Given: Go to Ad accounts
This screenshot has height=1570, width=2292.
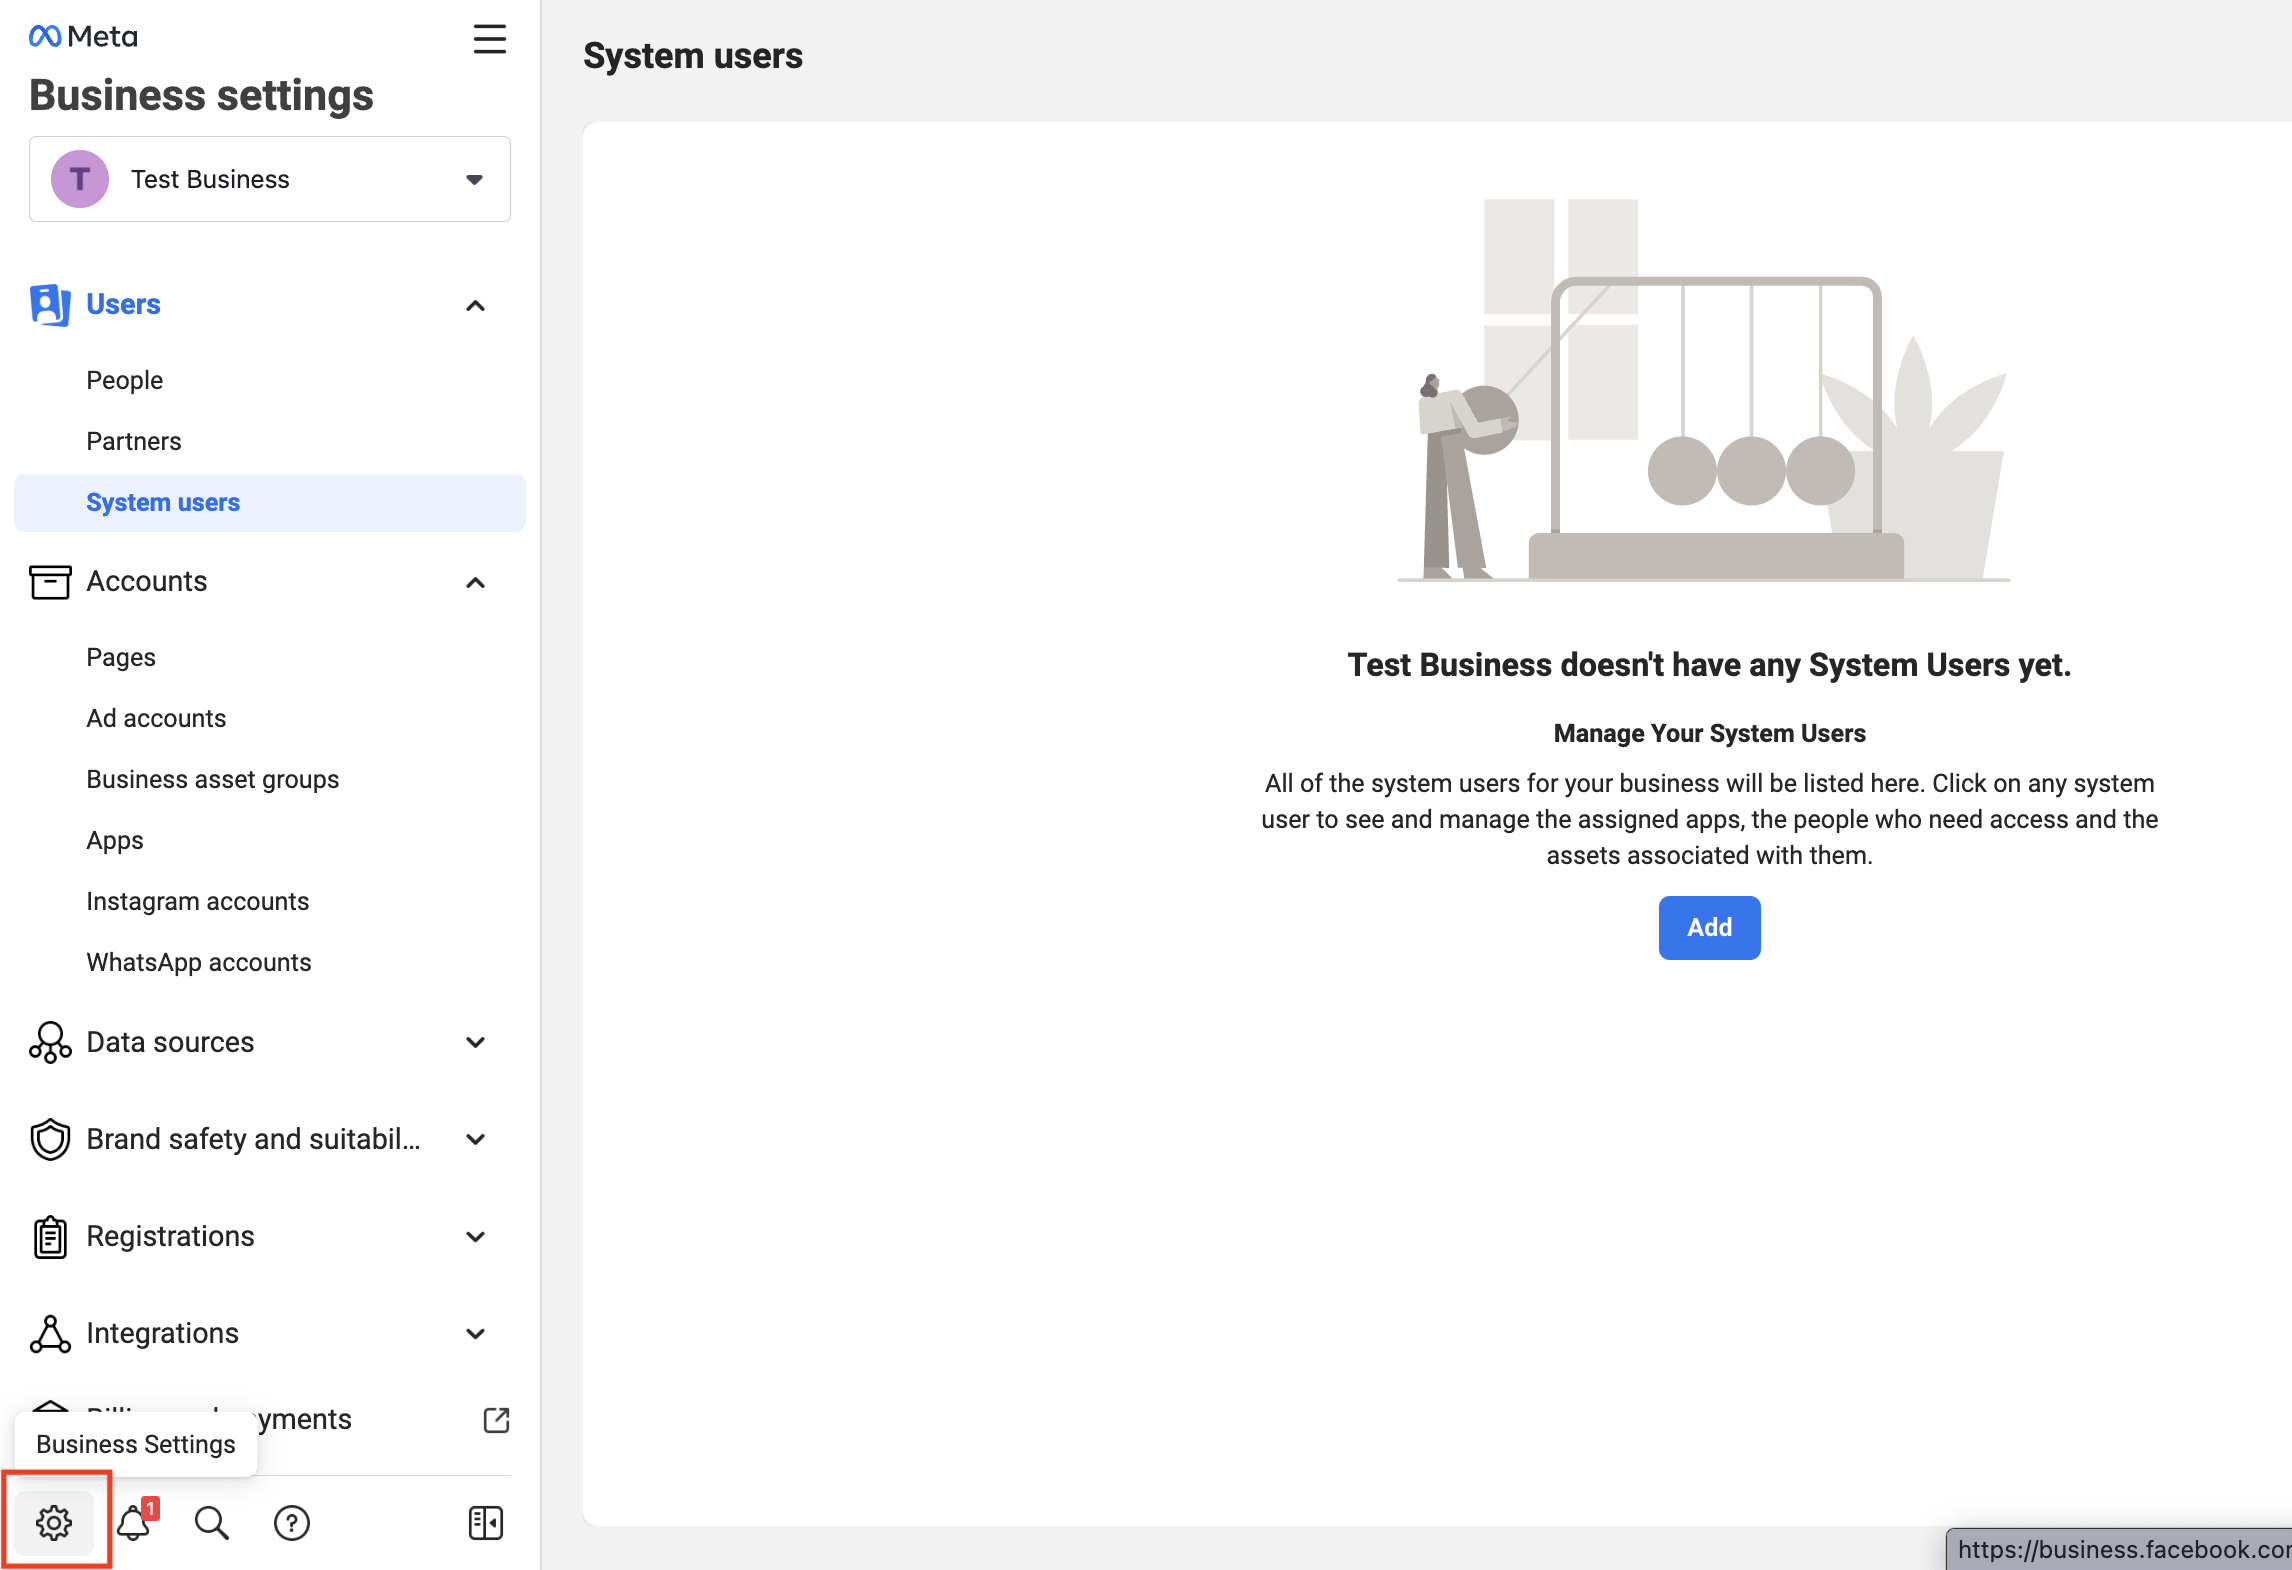Looking at the screenshot, I should [156, 718].
